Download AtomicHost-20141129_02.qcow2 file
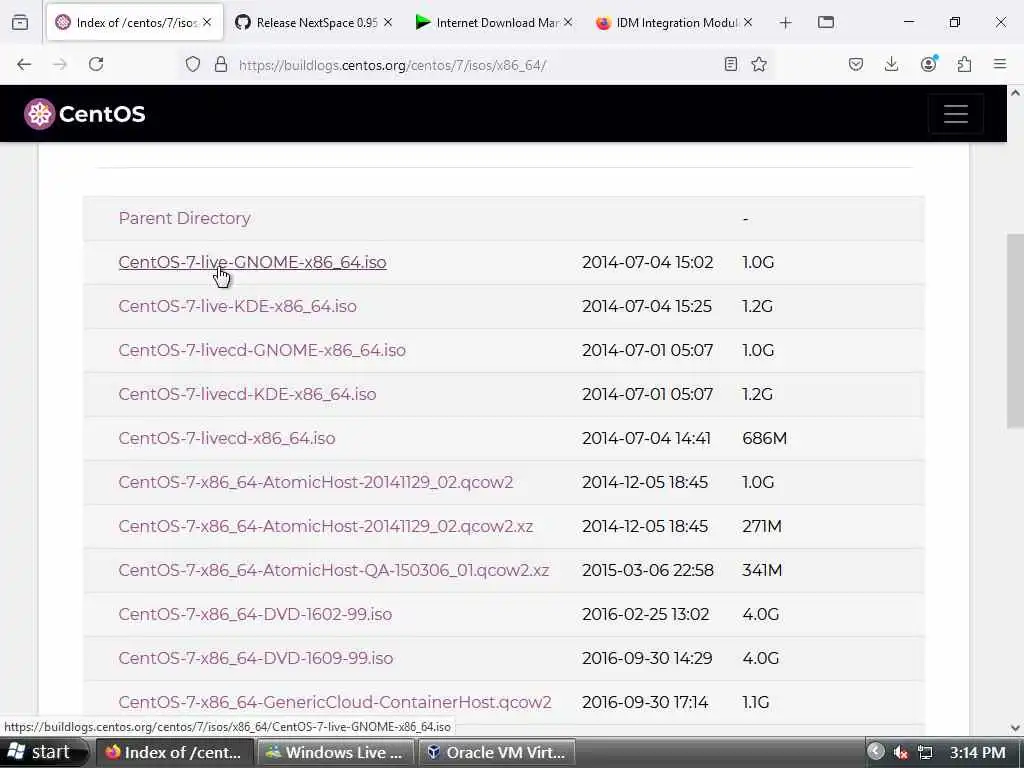1024x768 pixels. [315, 482]
